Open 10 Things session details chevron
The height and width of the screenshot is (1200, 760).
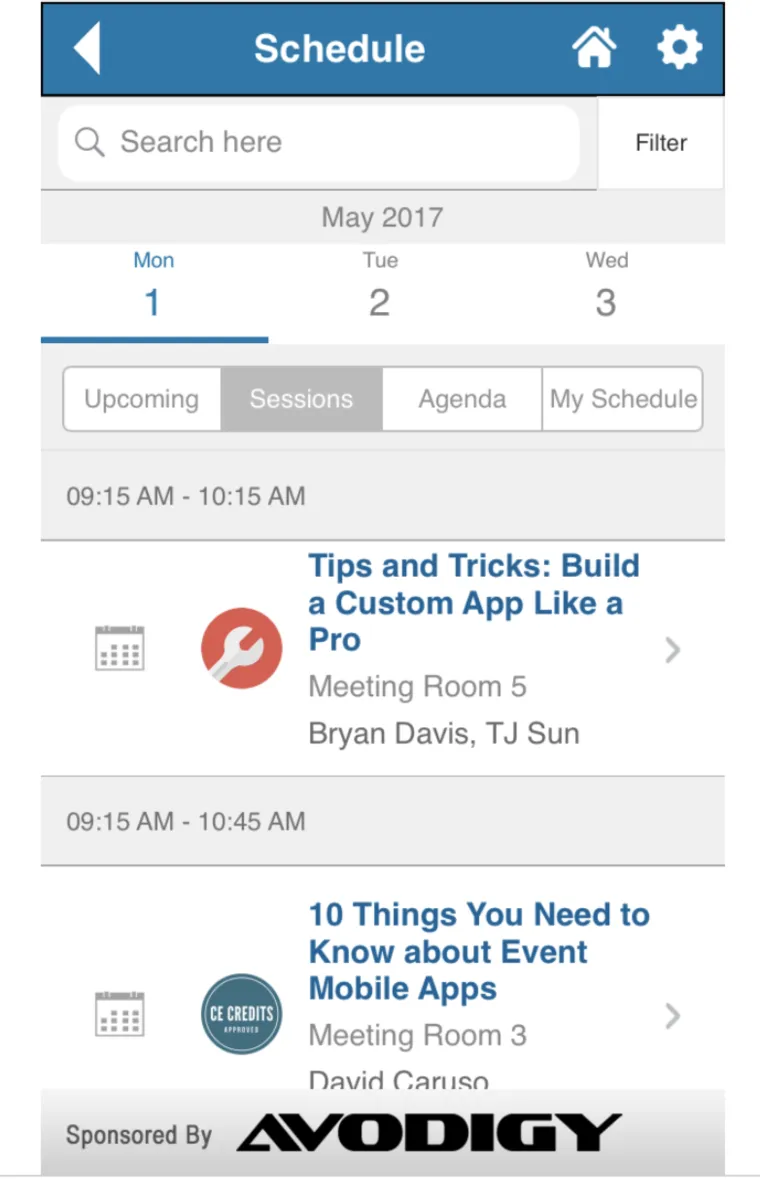point(673,1016)
